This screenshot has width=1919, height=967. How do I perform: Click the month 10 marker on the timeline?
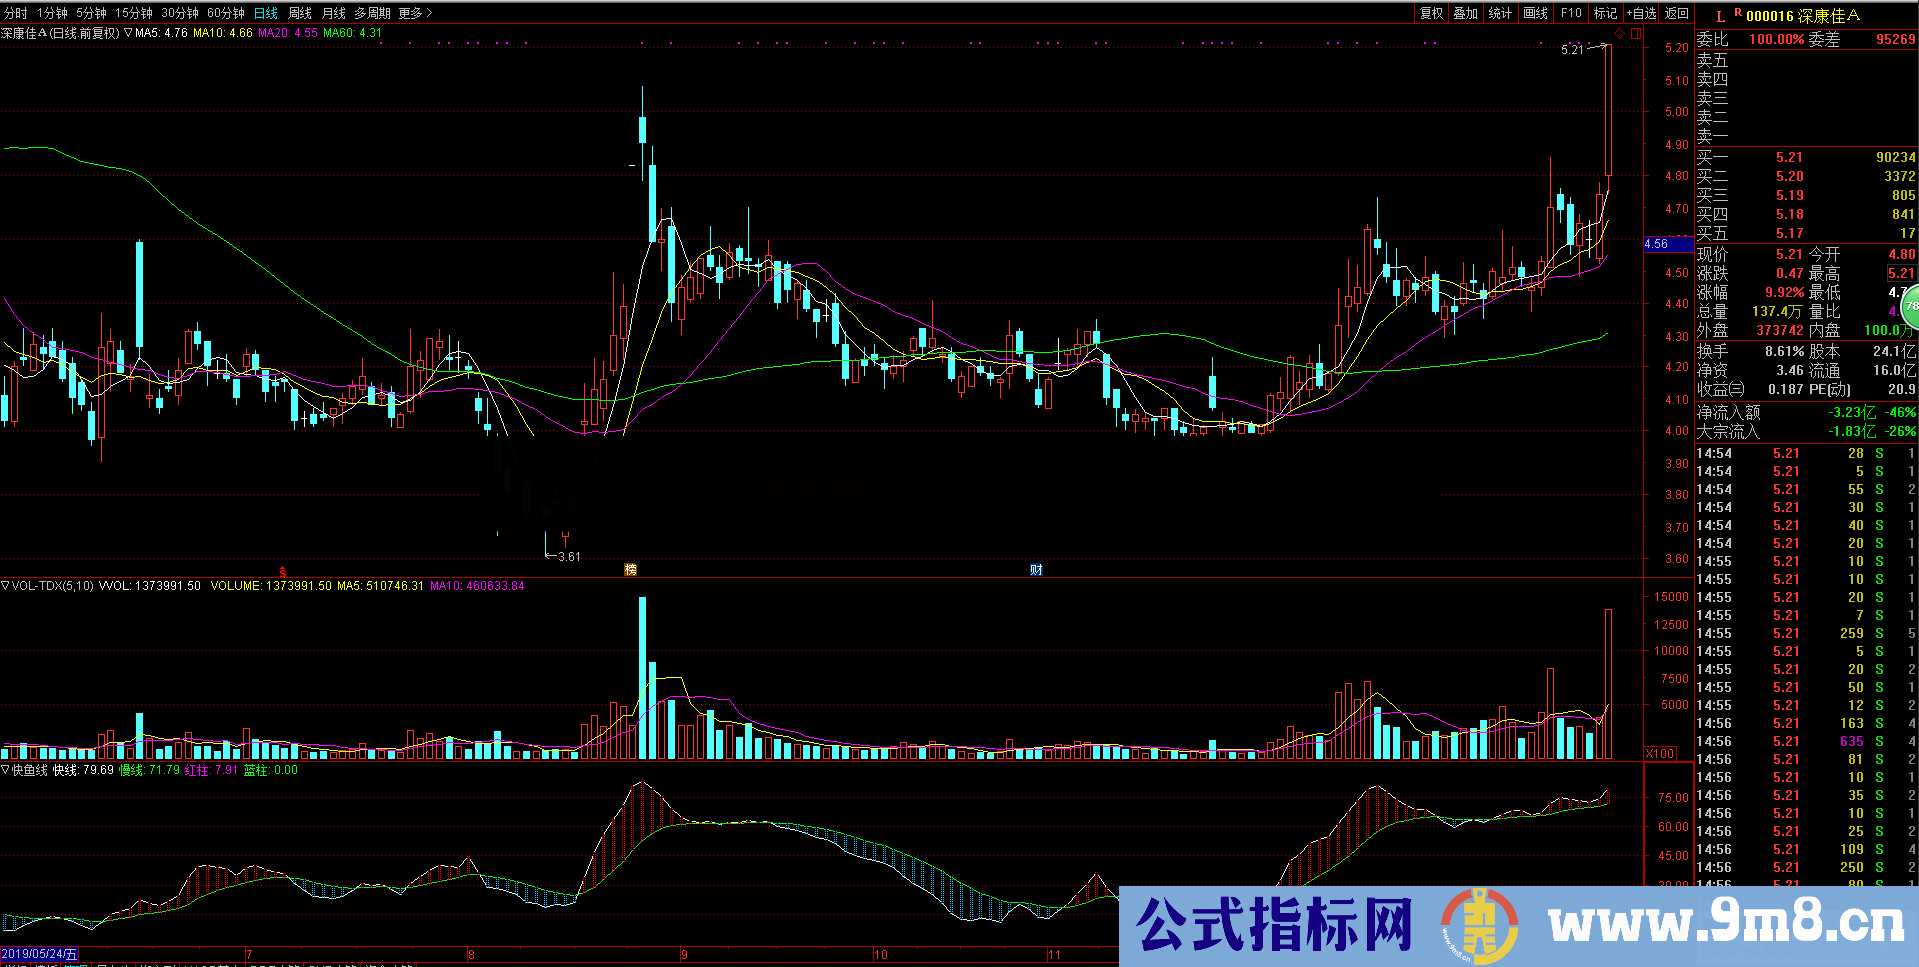(881, 955)
